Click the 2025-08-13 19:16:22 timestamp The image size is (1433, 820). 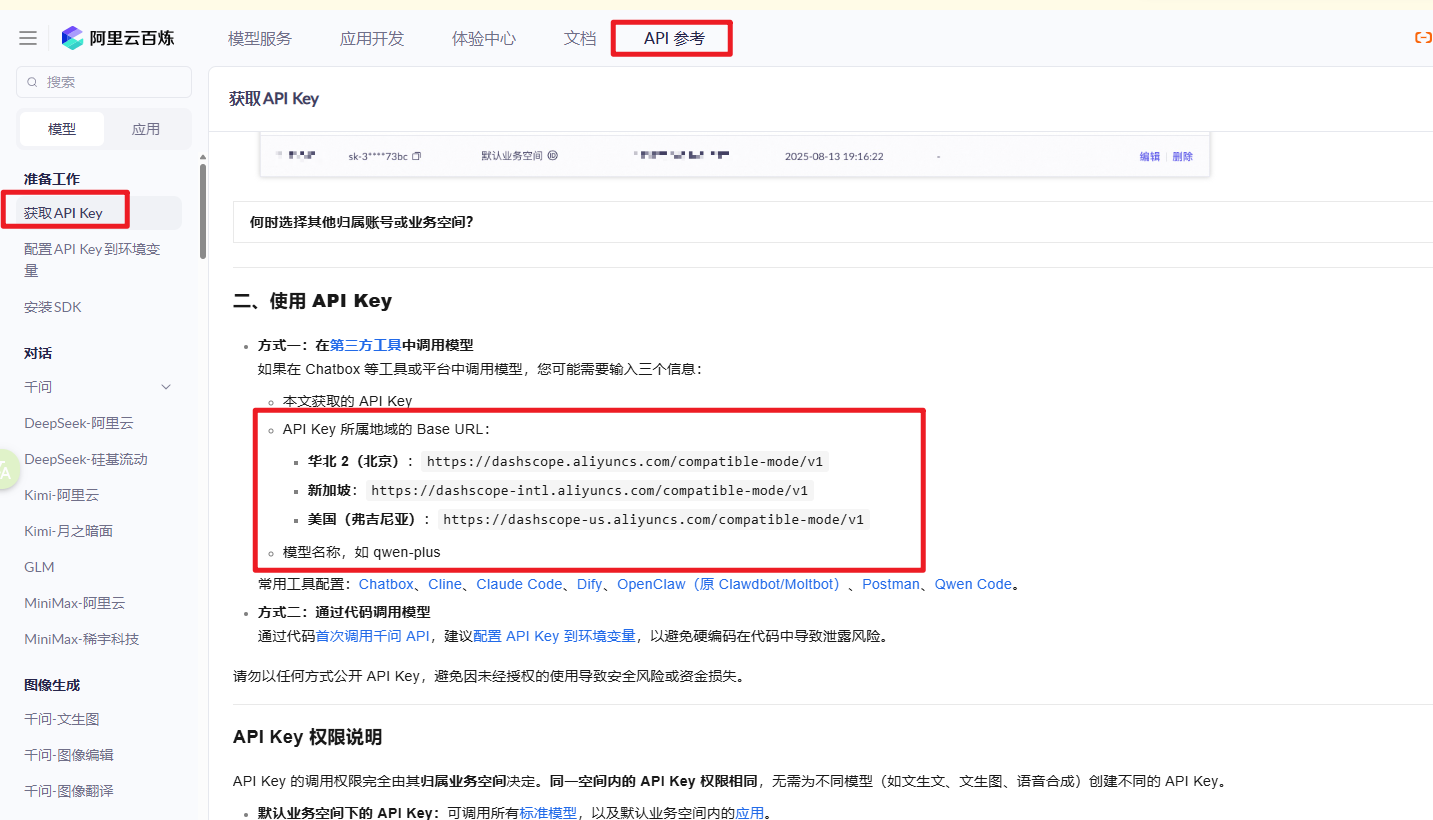click(x=834, y=156)
